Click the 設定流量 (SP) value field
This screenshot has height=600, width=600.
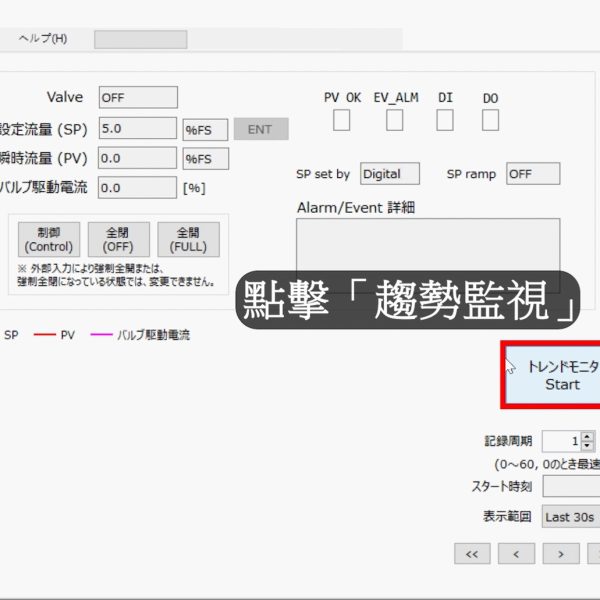coord(138,128)
